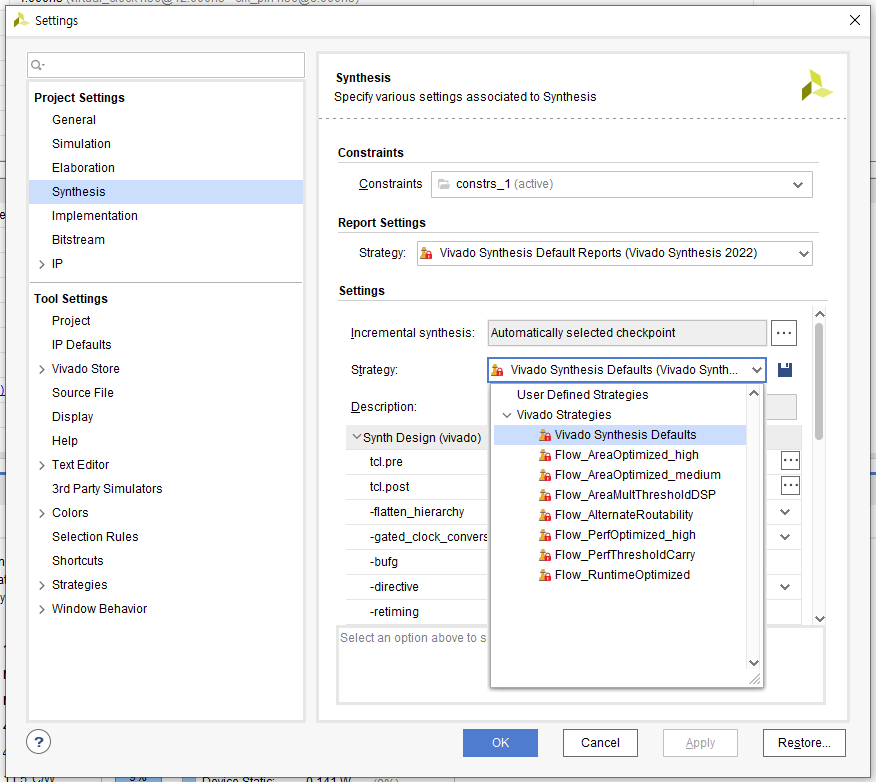The image size is (876, 782).
Task: Click the save strategy floppy disk icon
Action: coord(784,370)
